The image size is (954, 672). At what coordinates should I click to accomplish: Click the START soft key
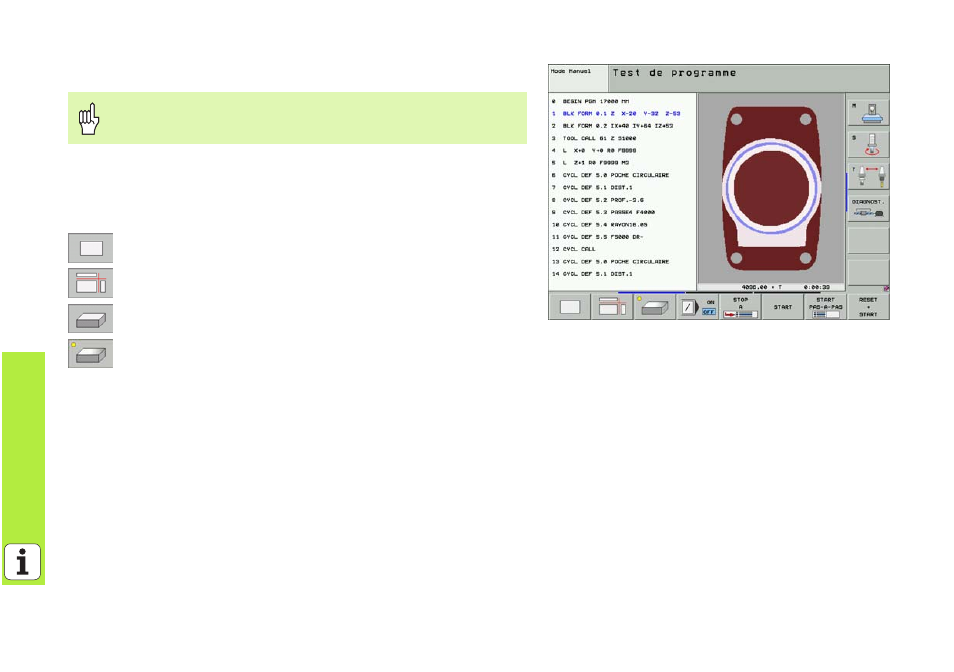click(x=783, y=307)
